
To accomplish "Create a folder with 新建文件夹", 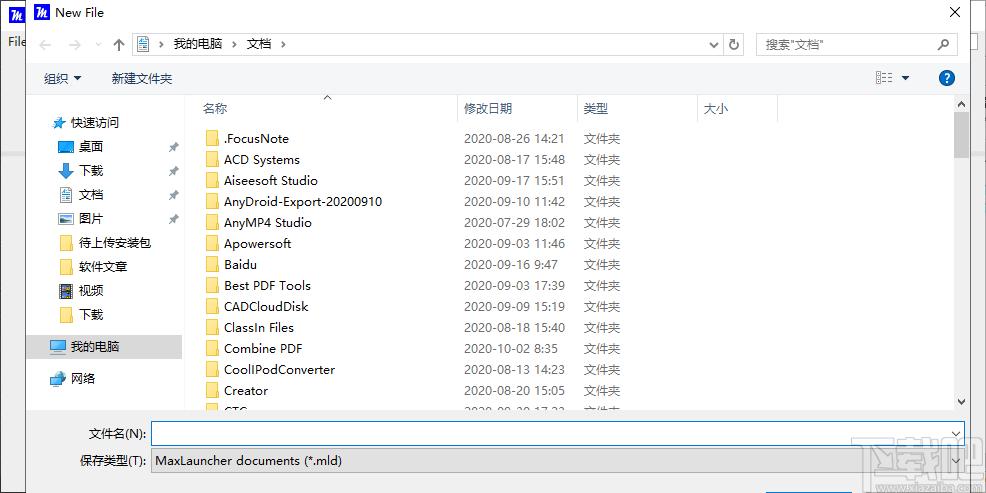I will [x=141, y=79].
